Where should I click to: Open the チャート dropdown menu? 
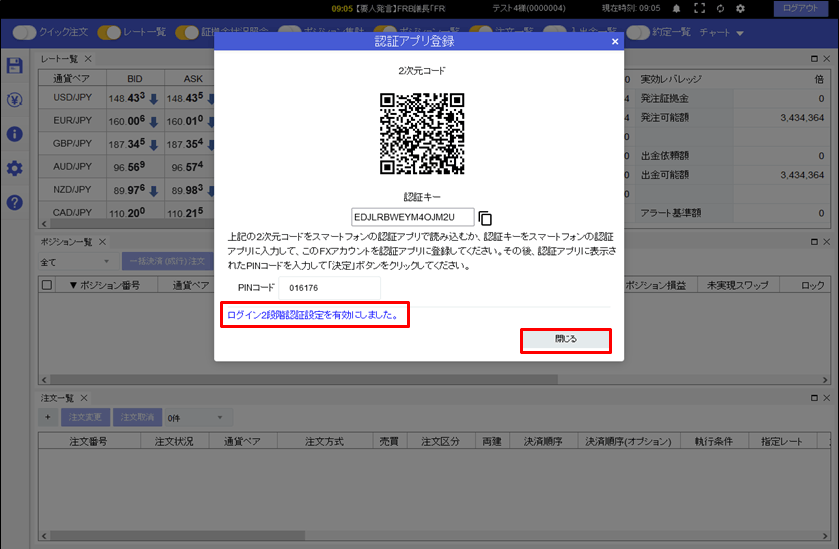click(x=721, y=33)
